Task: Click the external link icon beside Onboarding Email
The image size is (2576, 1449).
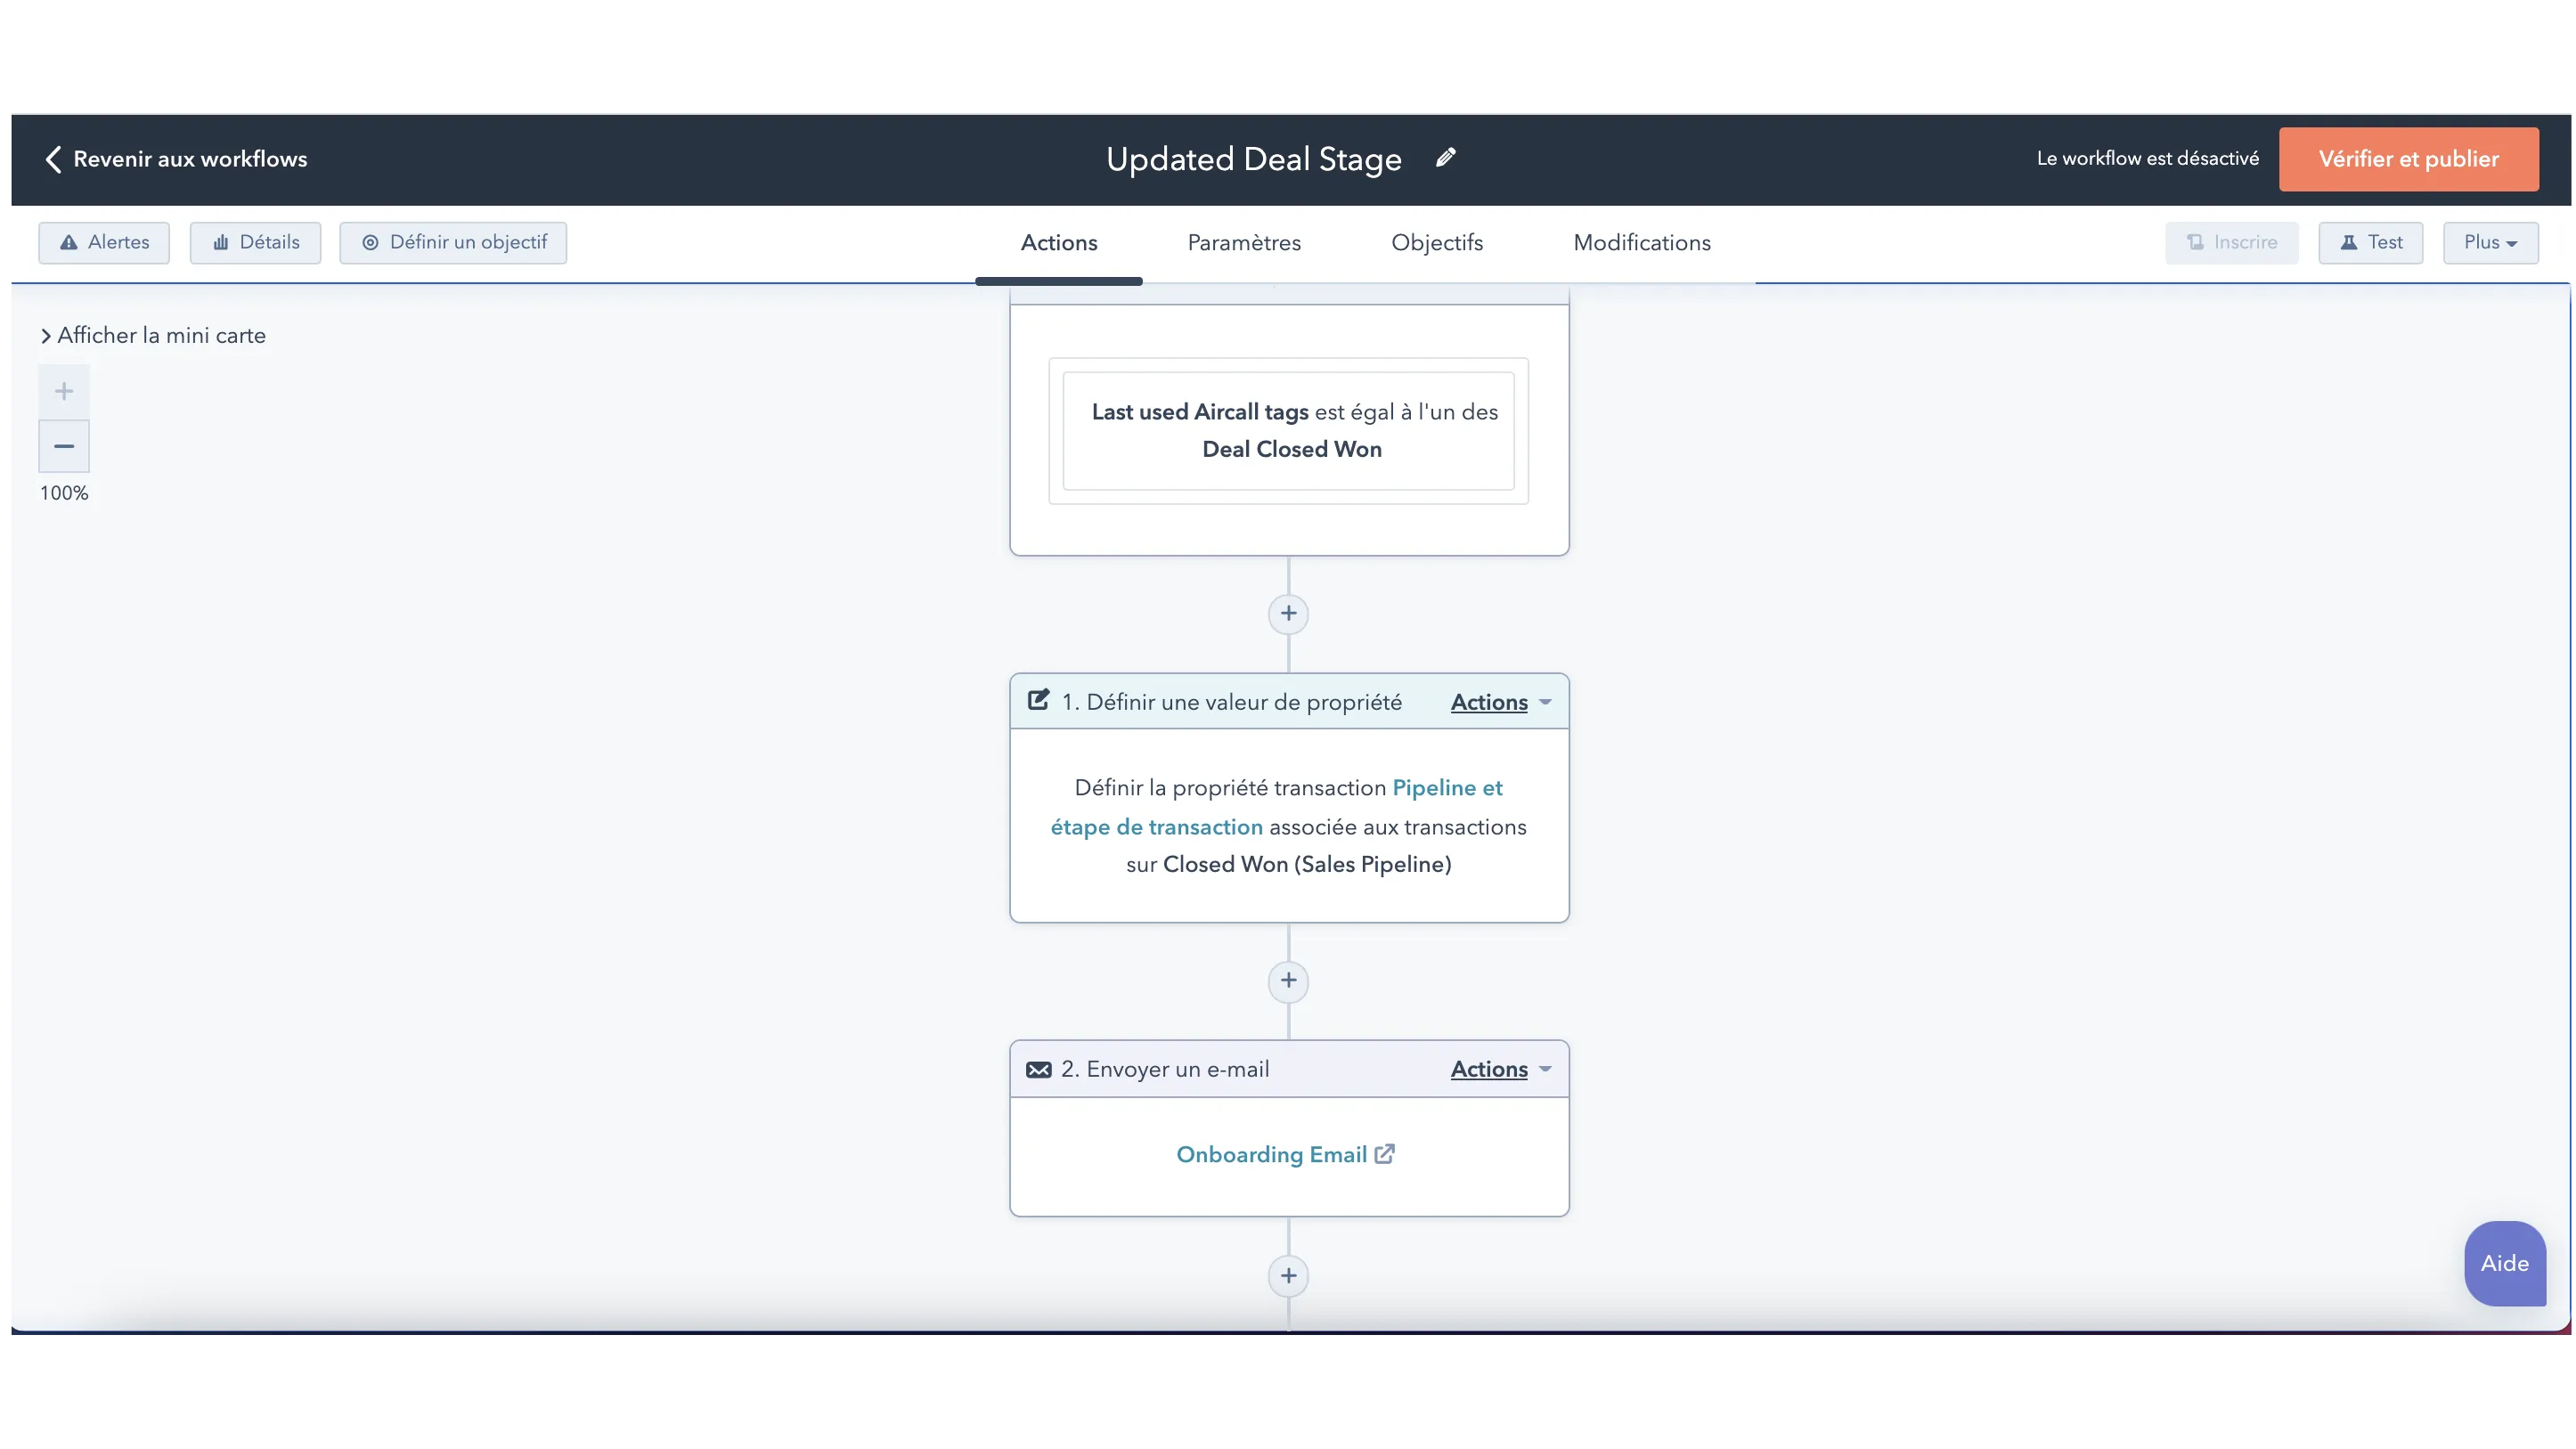Action: [x=1384, y=1154]
